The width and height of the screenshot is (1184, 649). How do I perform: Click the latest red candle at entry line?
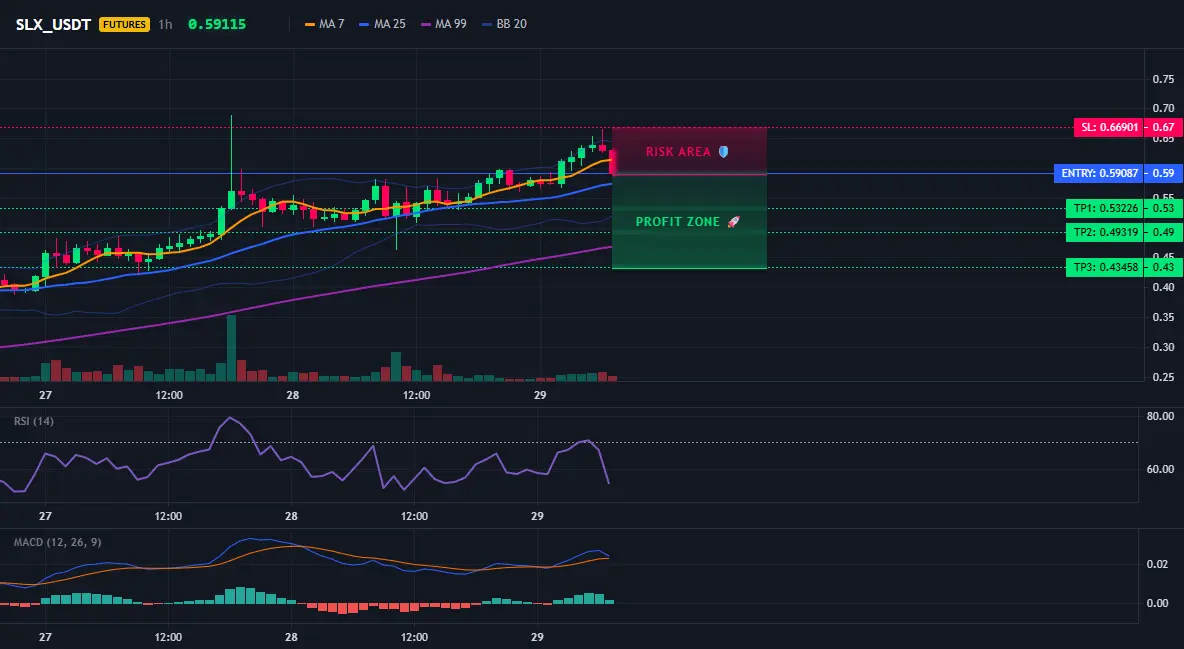pyautogui.click(x=612, y=161)
